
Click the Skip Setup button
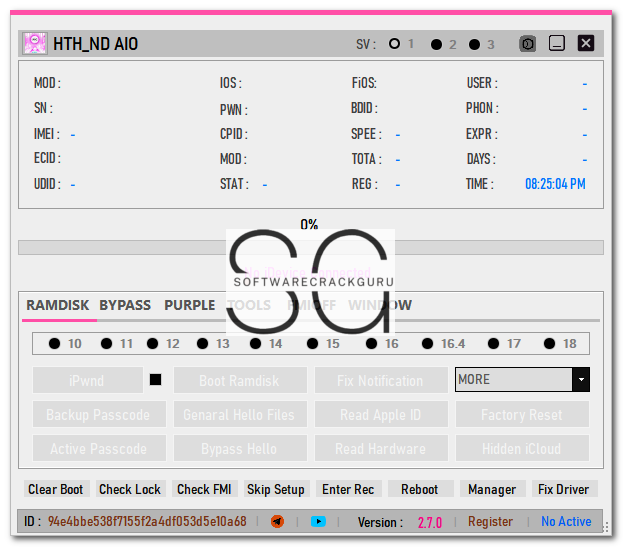click(x=276, y=489)
